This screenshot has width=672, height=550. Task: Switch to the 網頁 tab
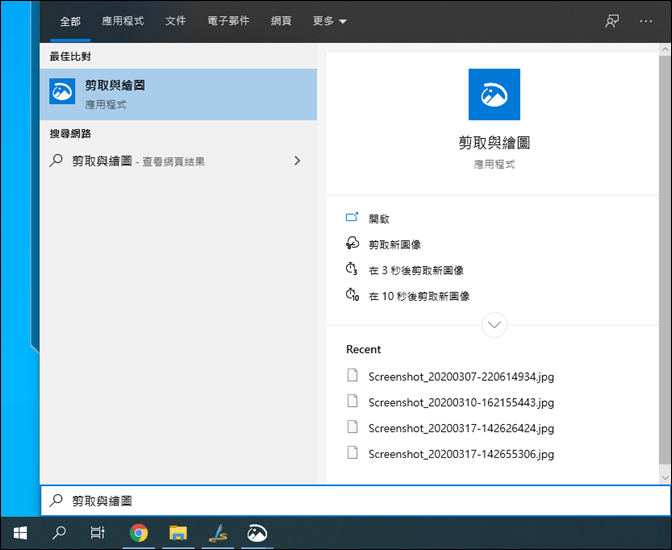click(x=281, y=21)
